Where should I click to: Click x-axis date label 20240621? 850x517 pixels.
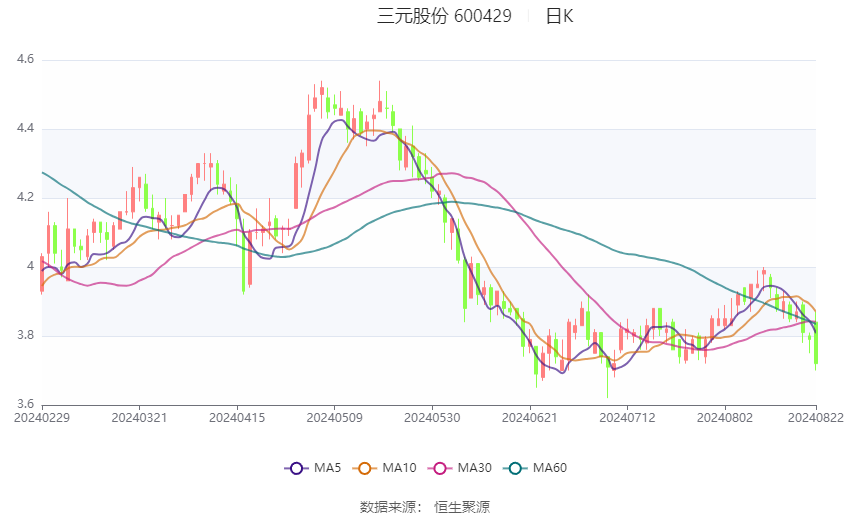tap(530, 418)
